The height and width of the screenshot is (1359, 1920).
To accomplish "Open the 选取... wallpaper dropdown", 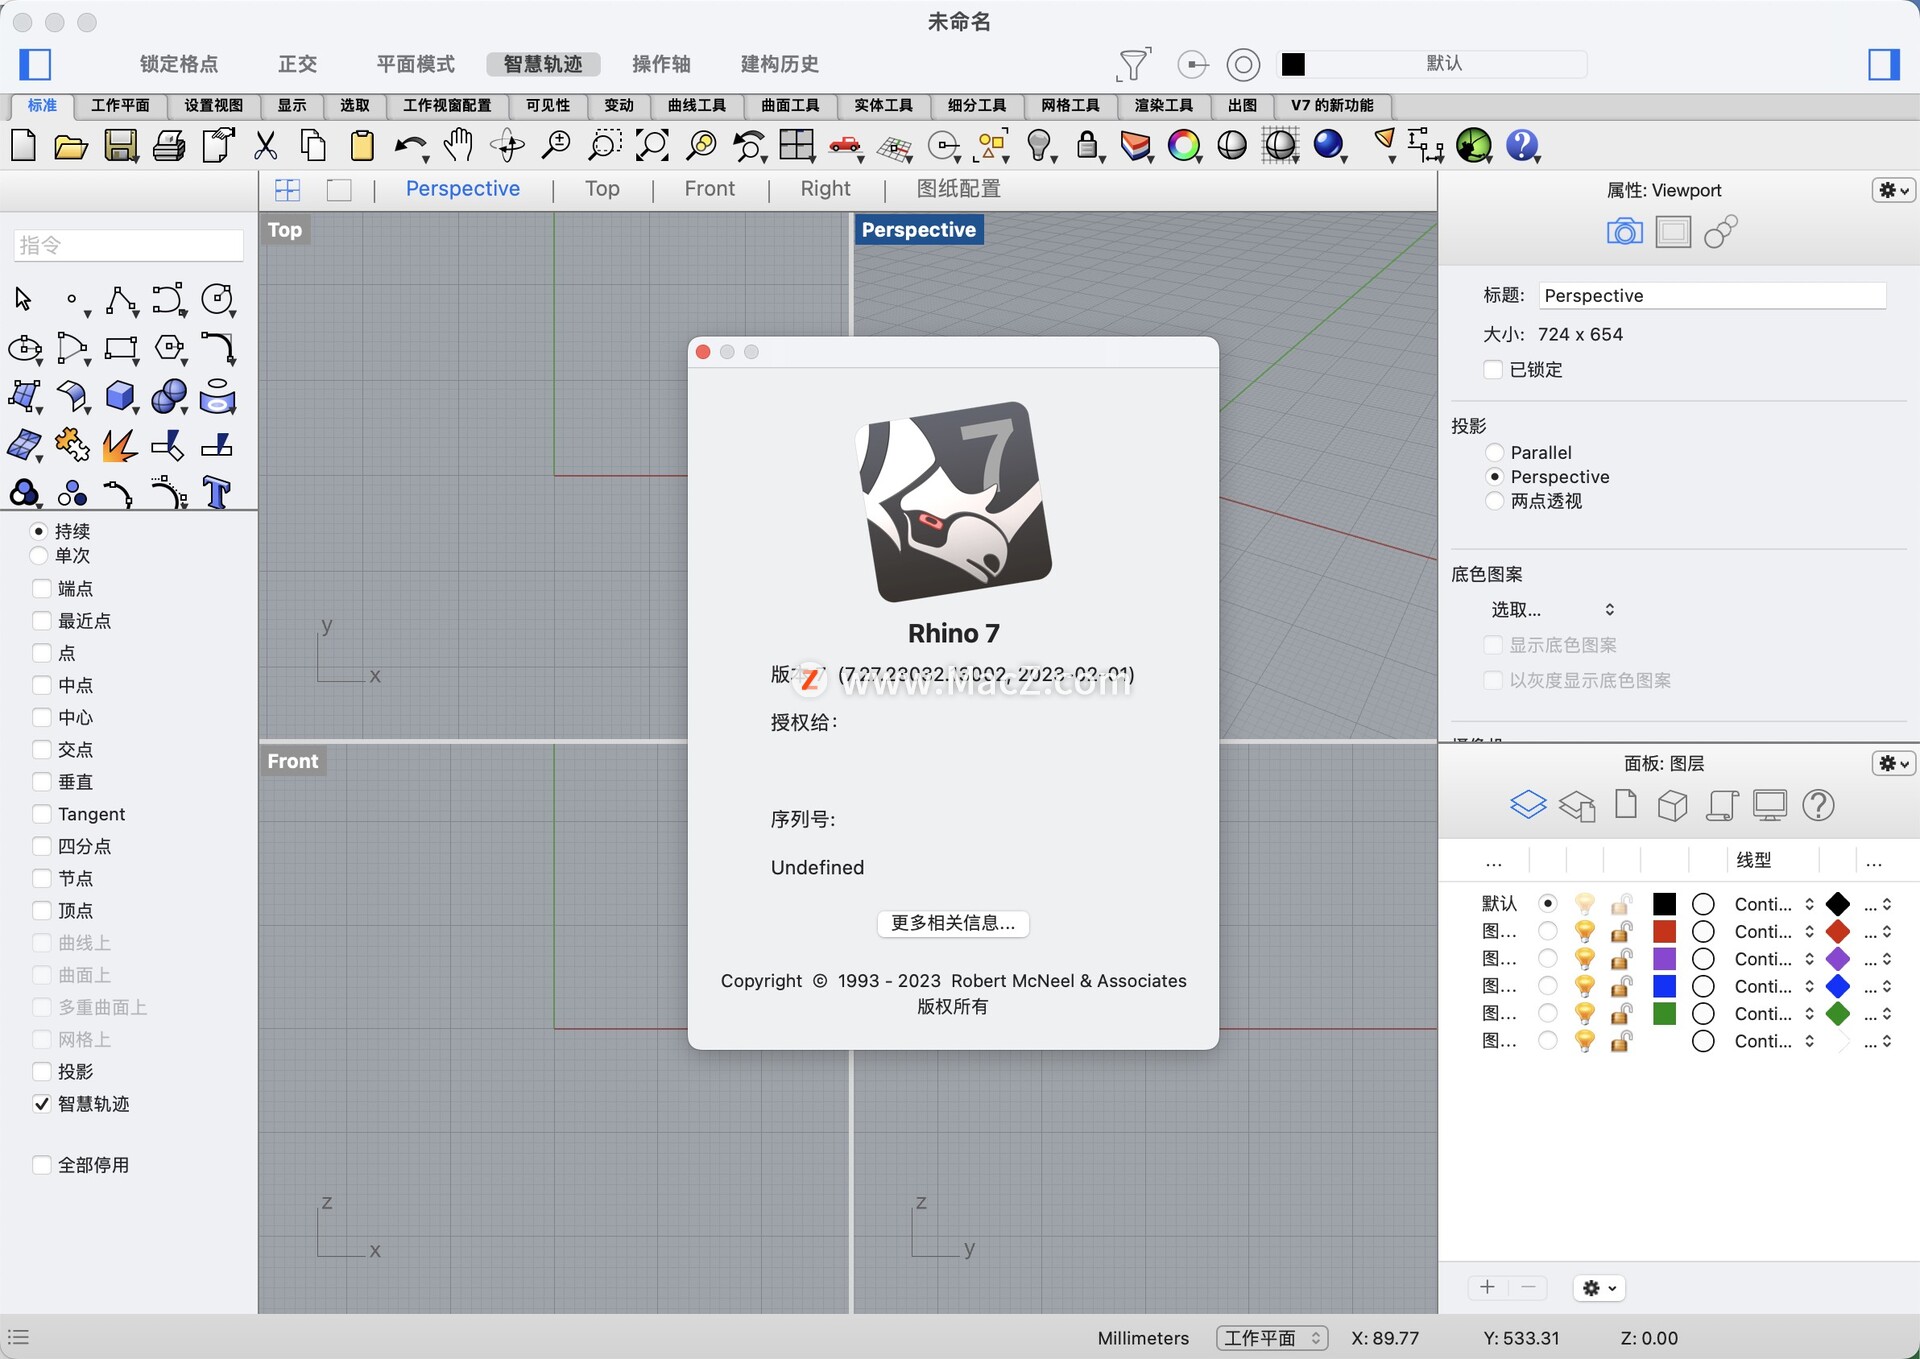I will (x=1552, y=609).
